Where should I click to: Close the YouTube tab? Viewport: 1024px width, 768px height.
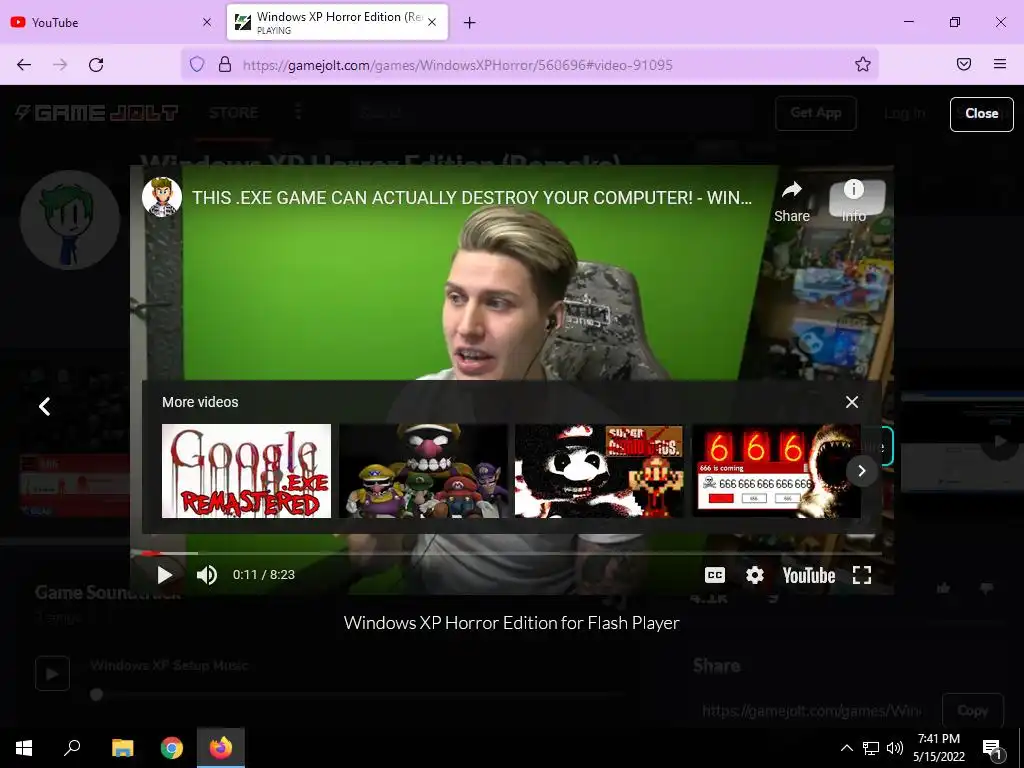(x=206, y=22)
